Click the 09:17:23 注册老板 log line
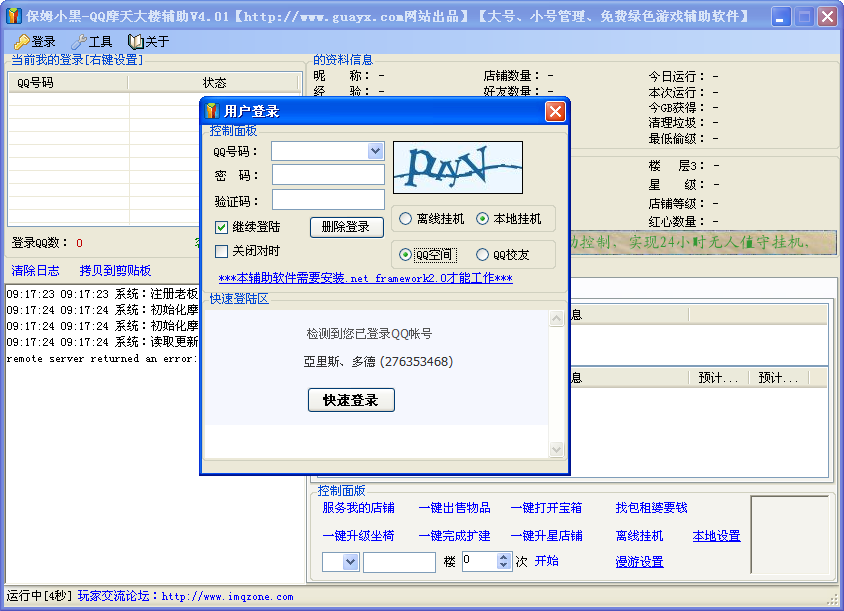This screenshot has height=611, width=844. tap(102, 294)
